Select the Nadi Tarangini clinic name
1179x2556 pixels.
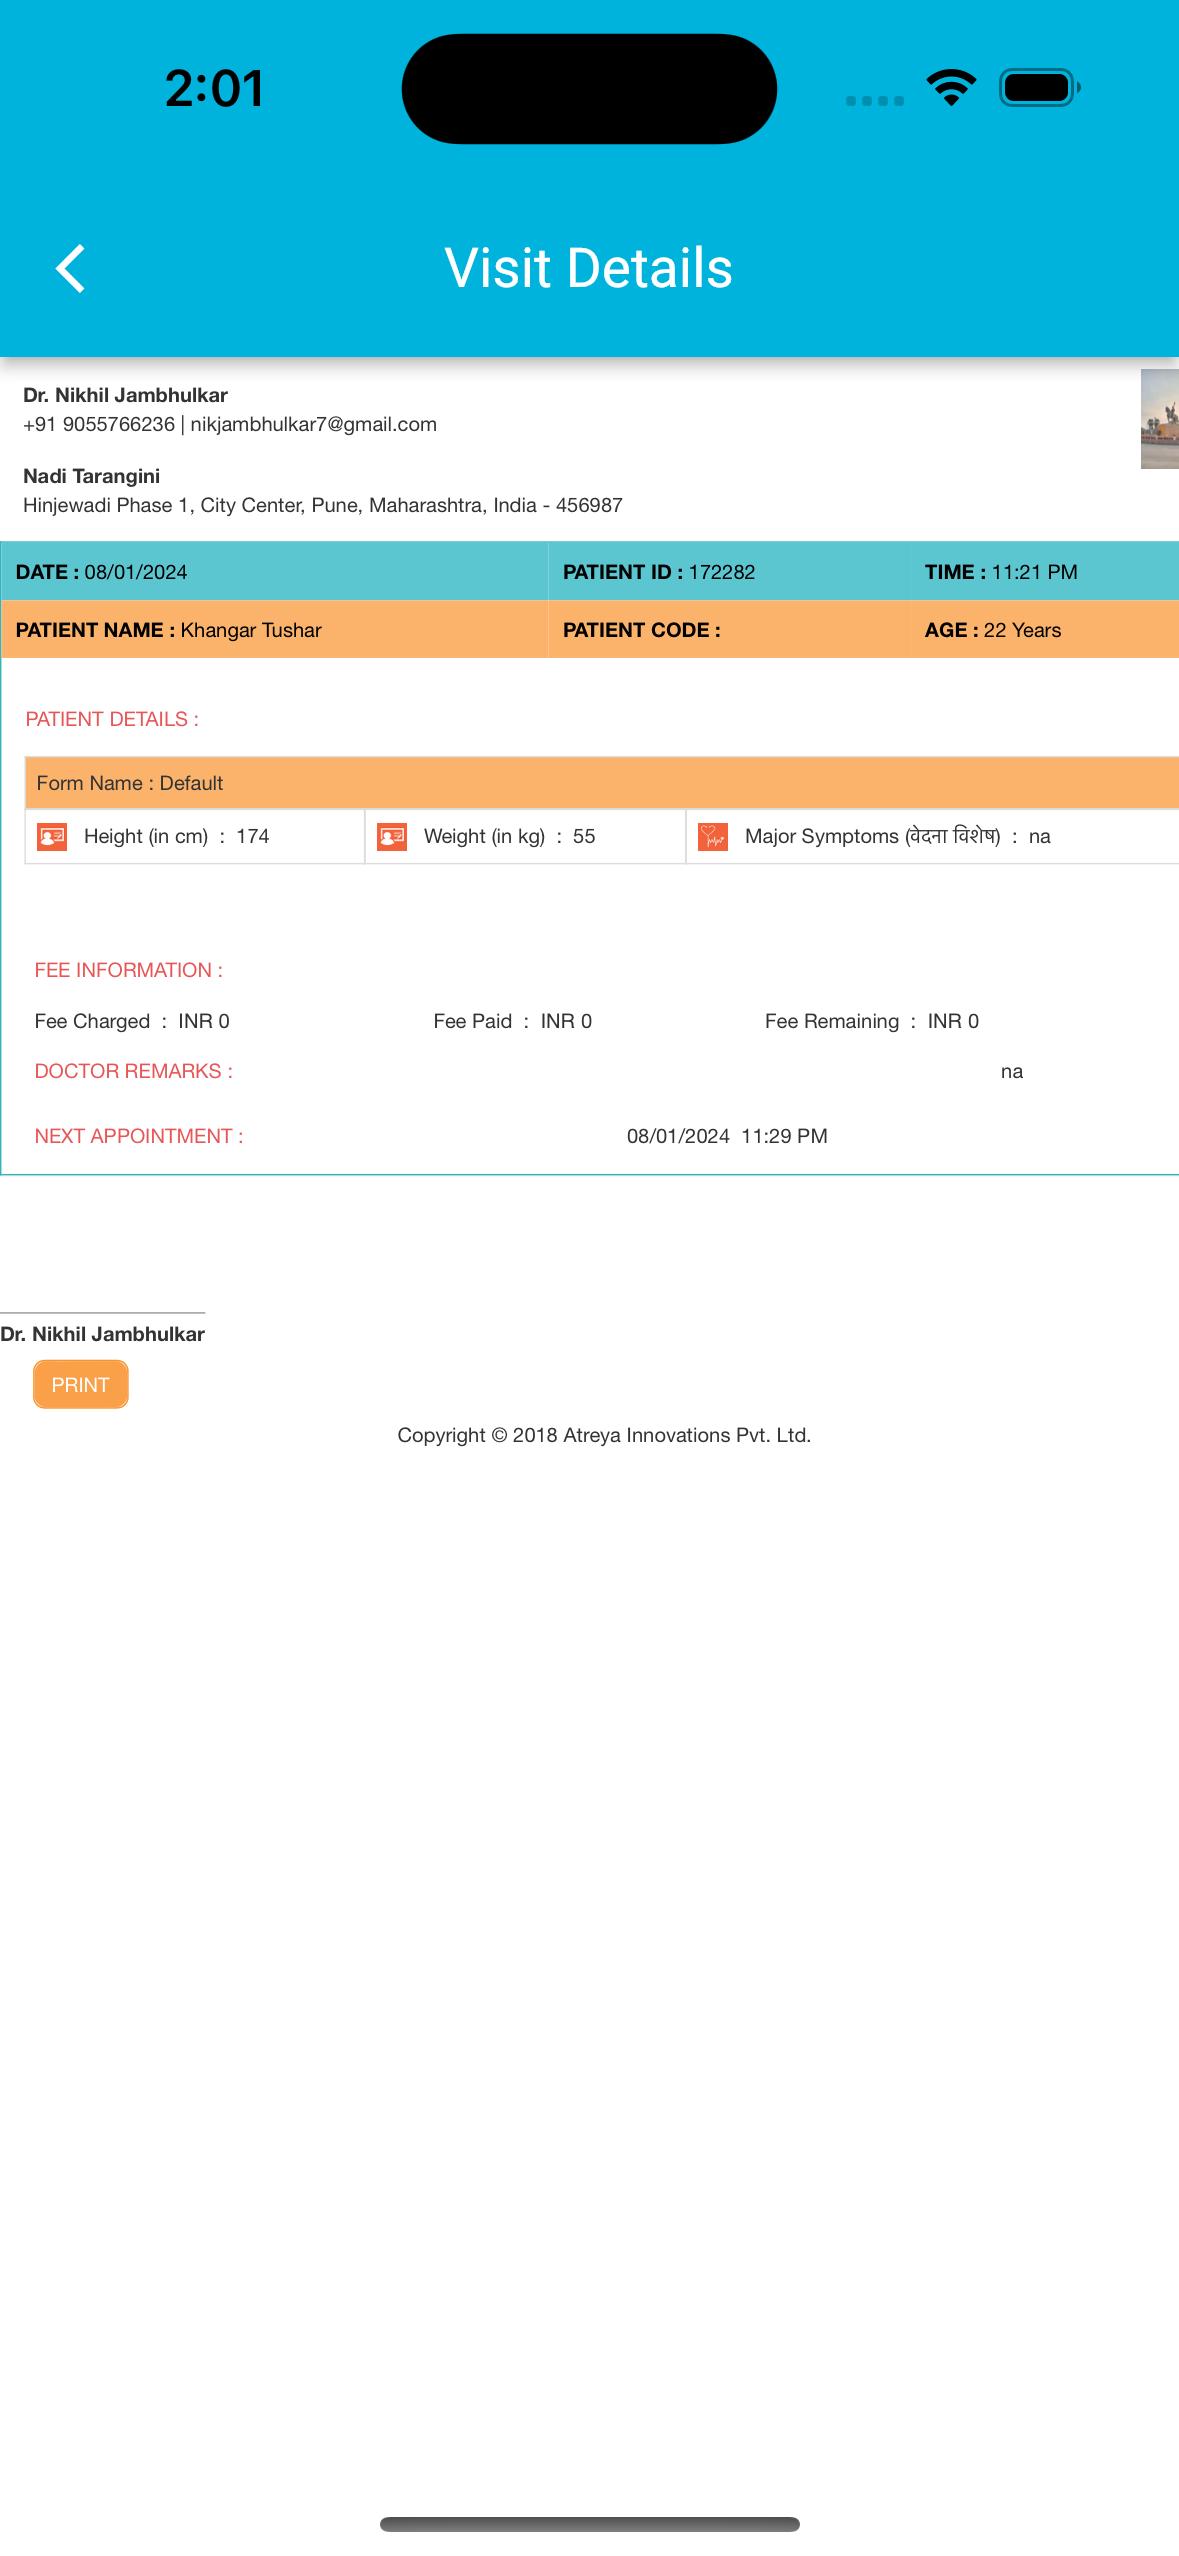(x=91, y=476)
